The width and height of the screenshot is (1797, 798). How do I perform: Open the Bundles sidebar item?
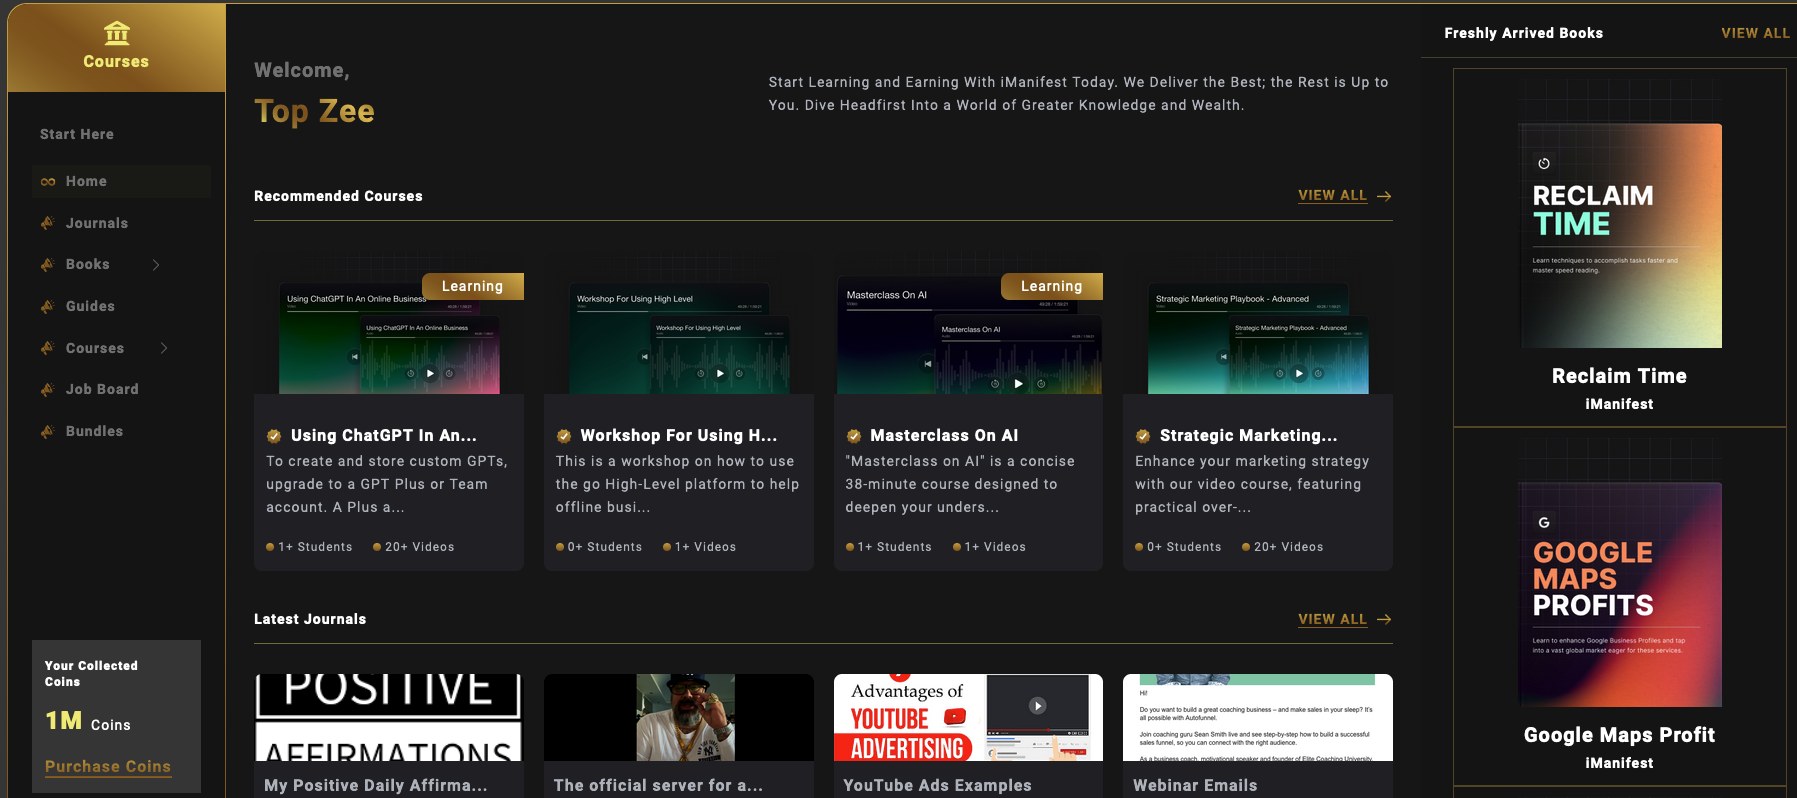point(94,431)
